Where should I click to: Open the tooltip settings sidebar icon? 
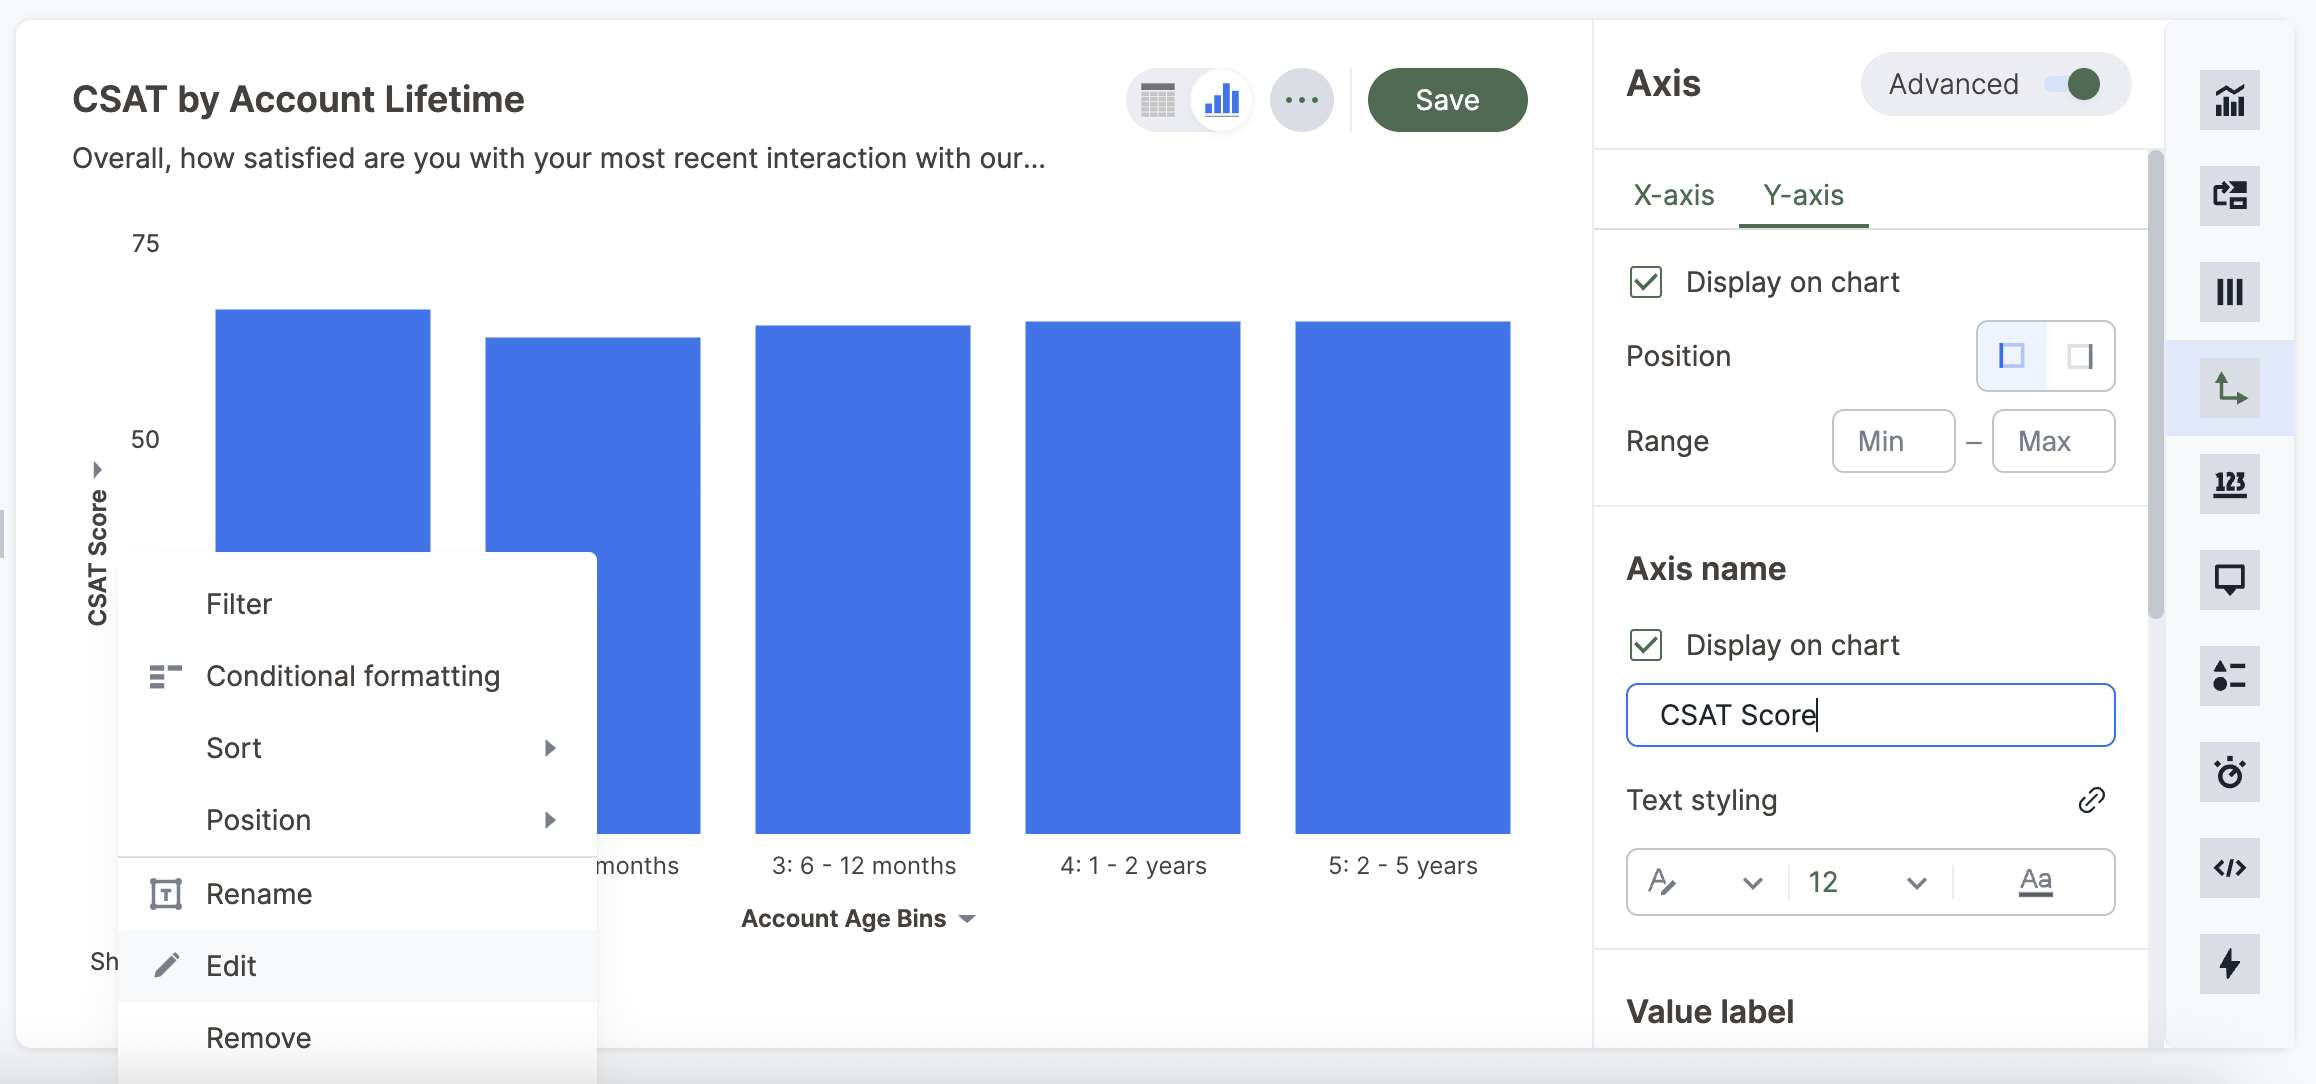click(2229, 580)
